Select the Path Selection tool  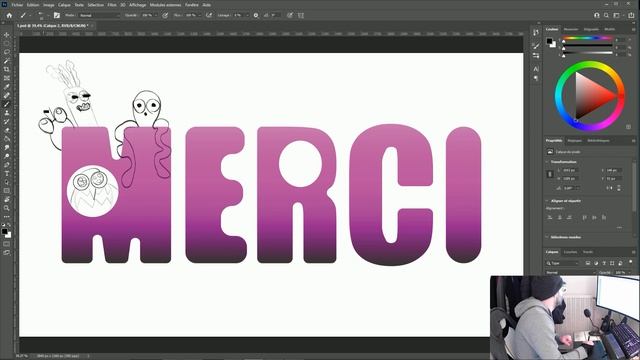tap(7, 182)
